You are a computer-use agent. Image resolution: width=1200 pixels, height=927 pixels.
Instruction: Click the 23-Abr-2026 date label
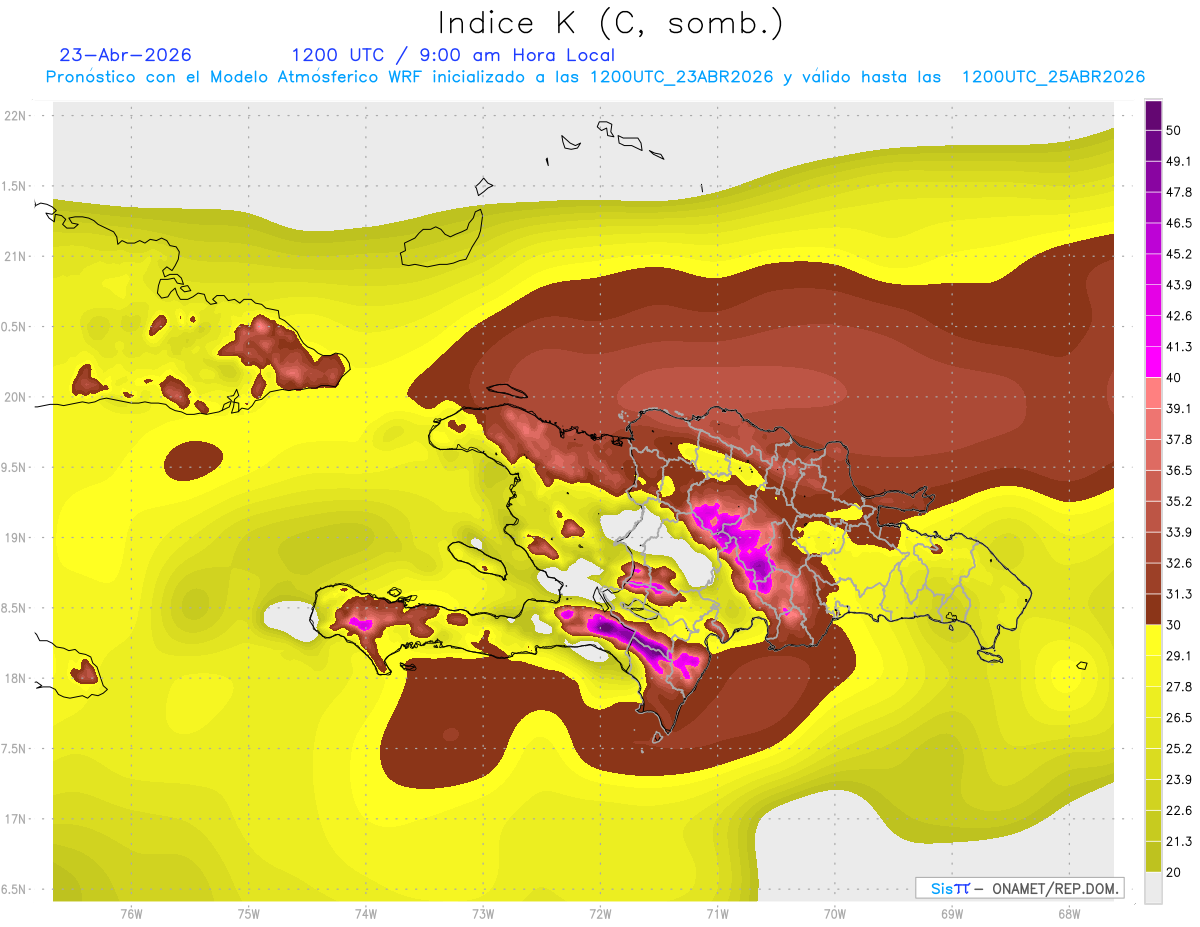[x=126, y=55]
